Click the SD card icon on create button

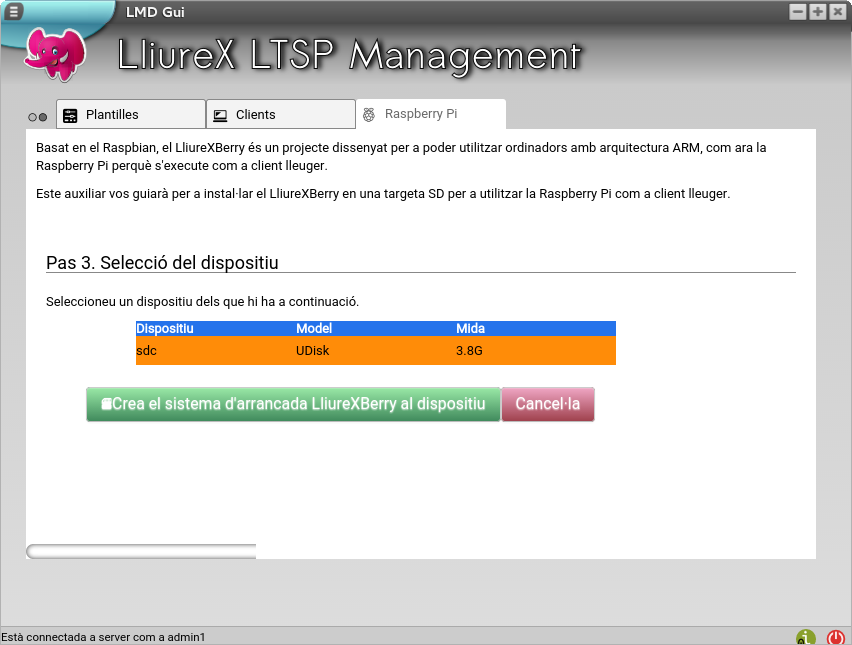pyautogui.click(x=106, y=405)
